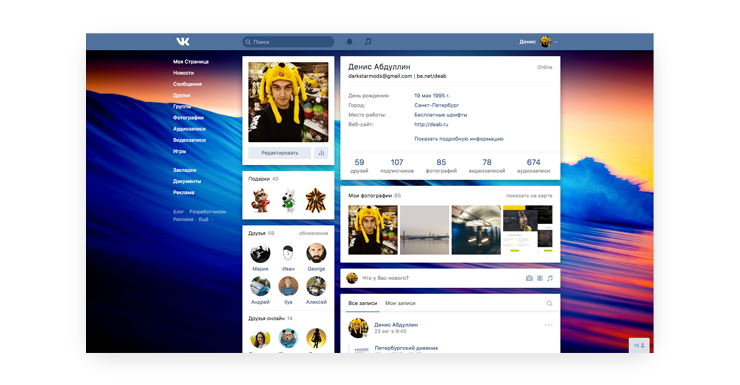Screen dimensions: 740x385
Task: Click the Редактировать button
Action: pyautogui.click(x=279, y=153)
